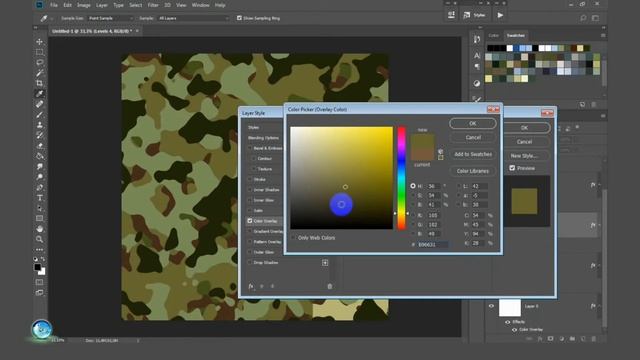Click OK in the Color Picker dialog

(473, 123)
